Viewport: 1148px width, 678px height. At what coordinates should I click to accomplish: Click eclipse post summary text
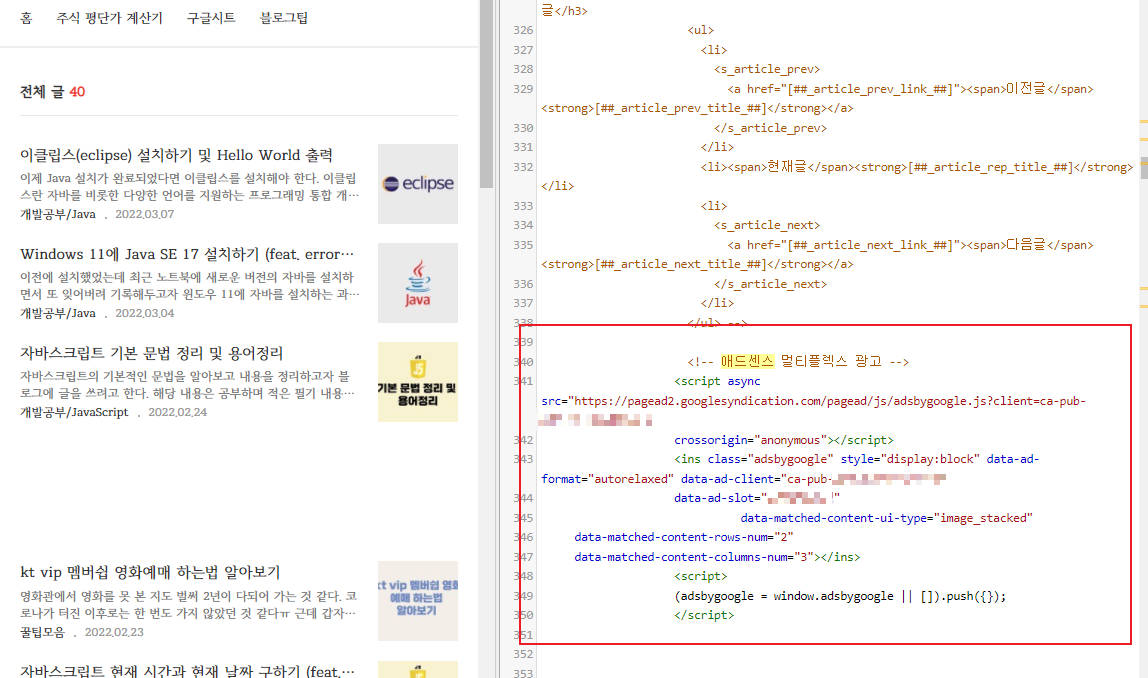189,187
